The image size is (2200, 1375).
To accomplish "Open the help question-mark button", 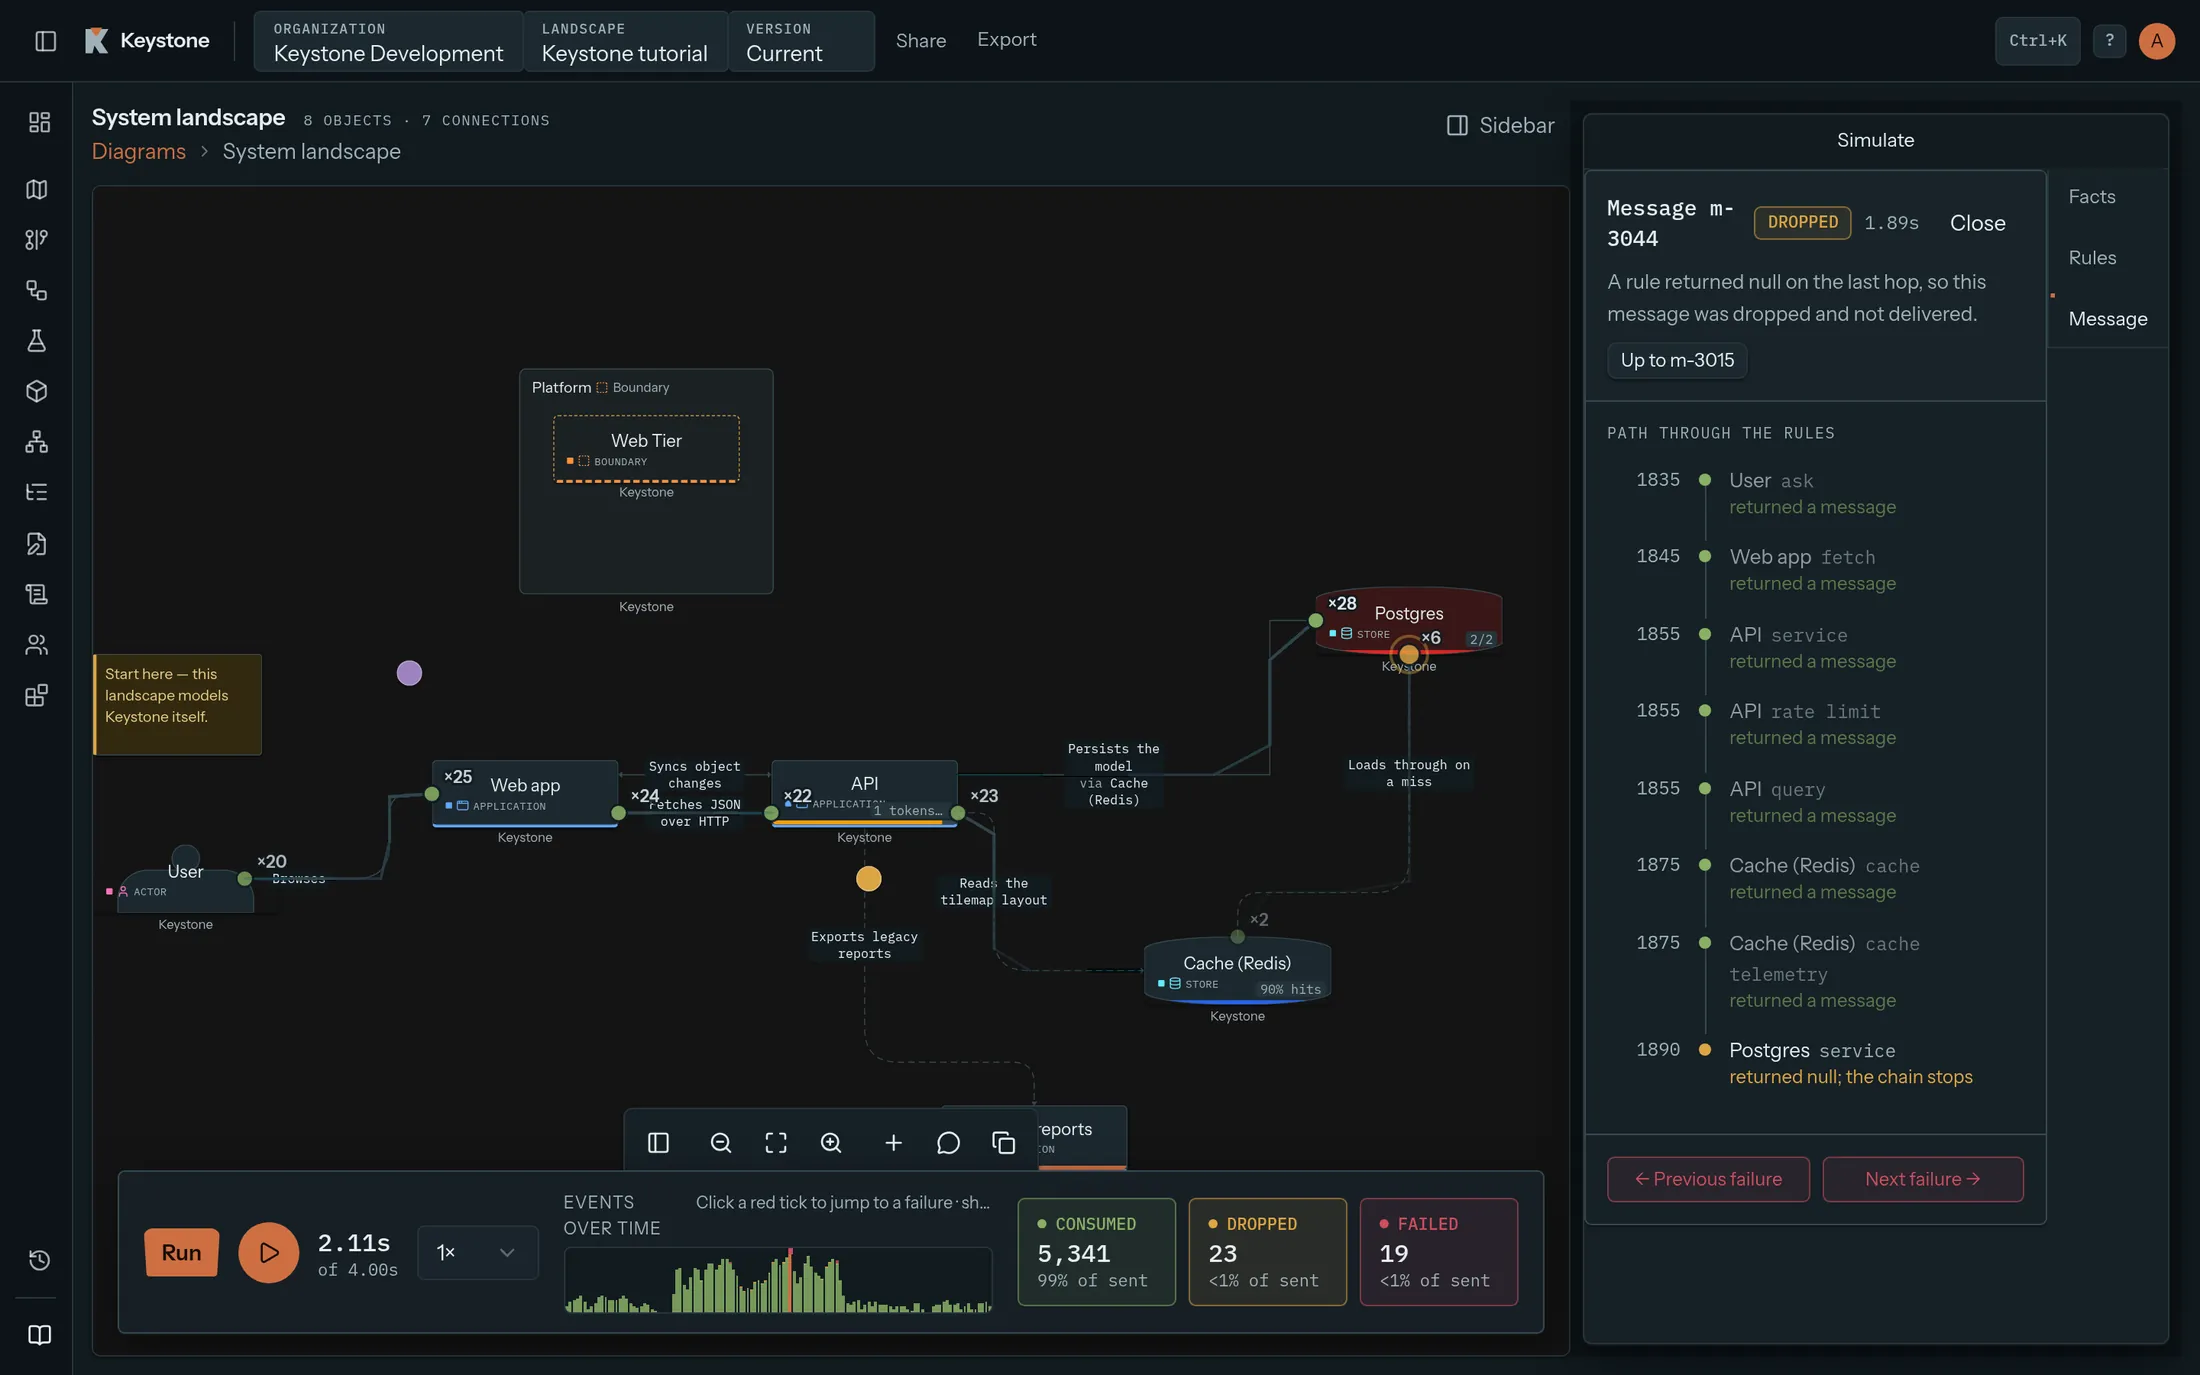I will coord(2109,41).
